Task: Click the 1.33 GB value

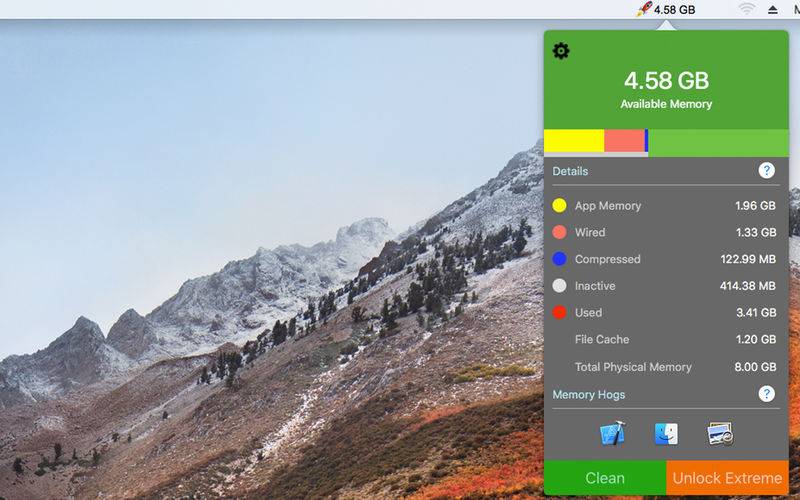Action: pyautogui.click(x=756, y=232)
